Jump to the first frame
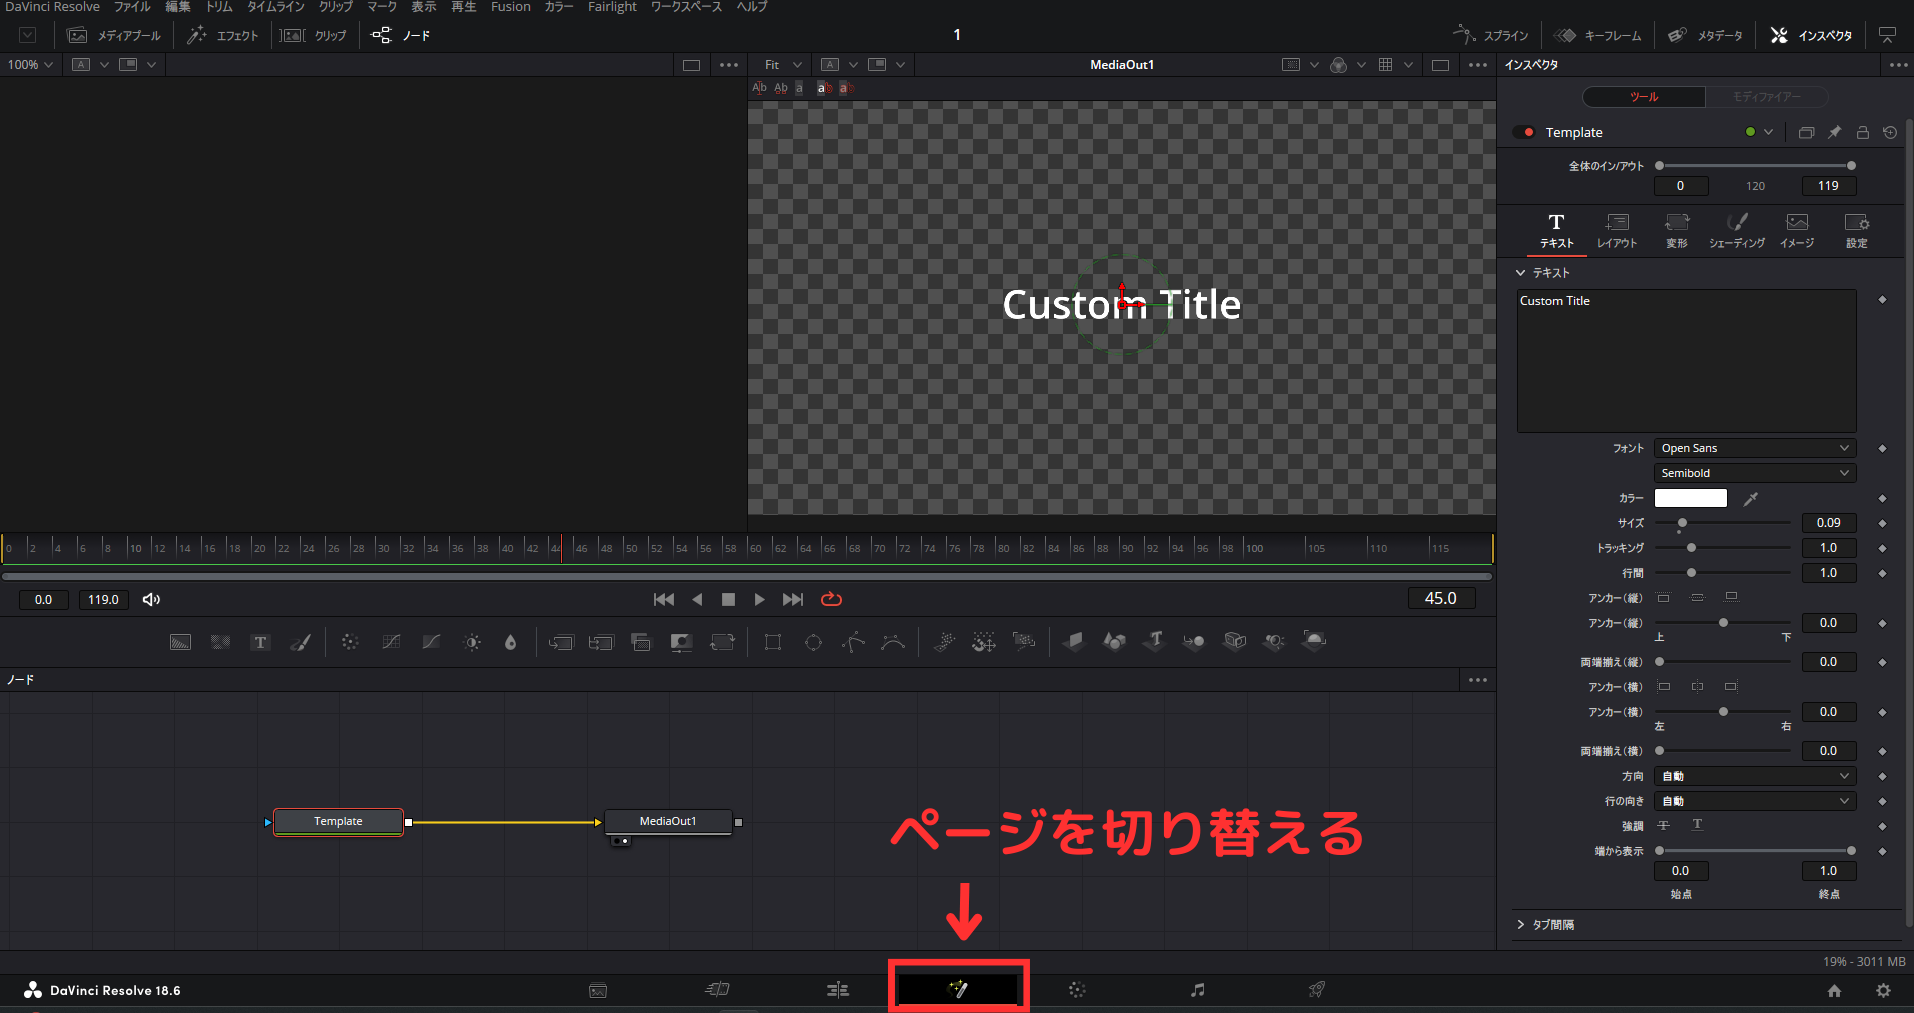This screenshot has width=1914, height=1013. click(x=664, y=599)
